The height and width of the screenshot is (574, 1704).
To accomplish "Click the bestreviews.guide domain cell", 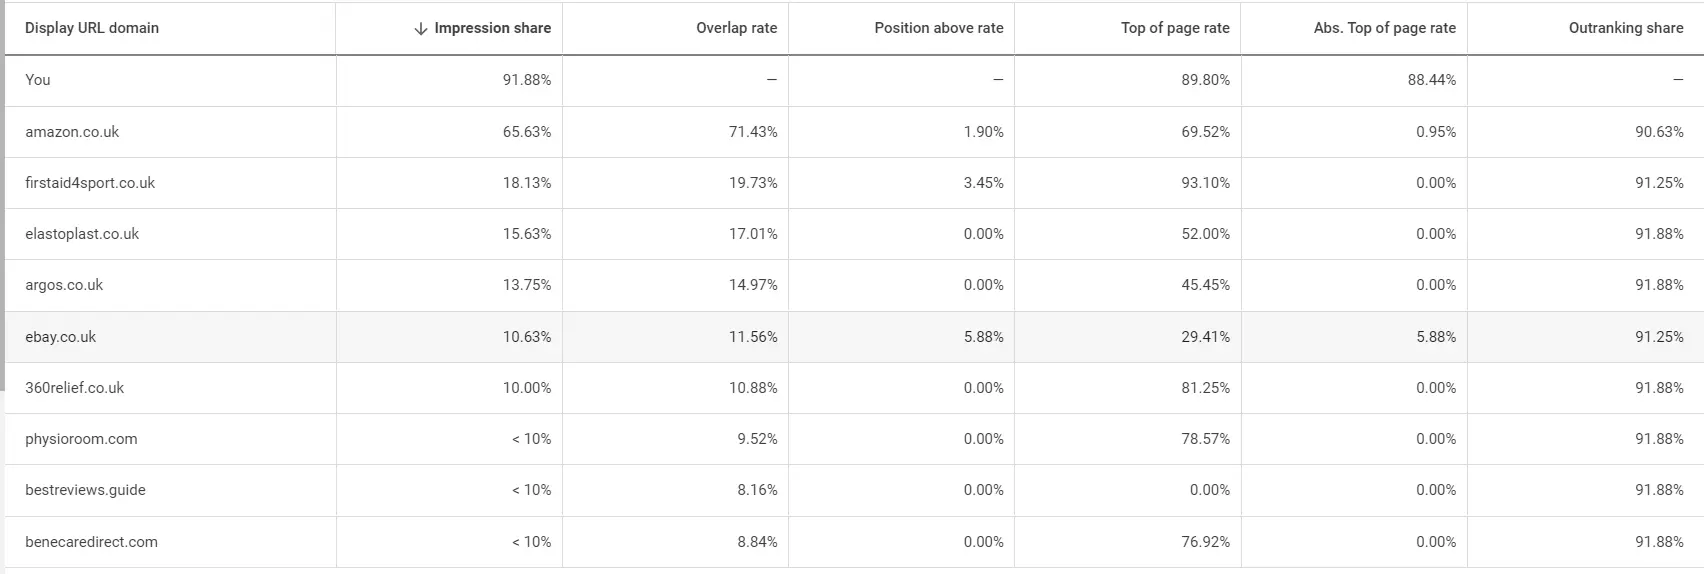I will tap(85, 490).
